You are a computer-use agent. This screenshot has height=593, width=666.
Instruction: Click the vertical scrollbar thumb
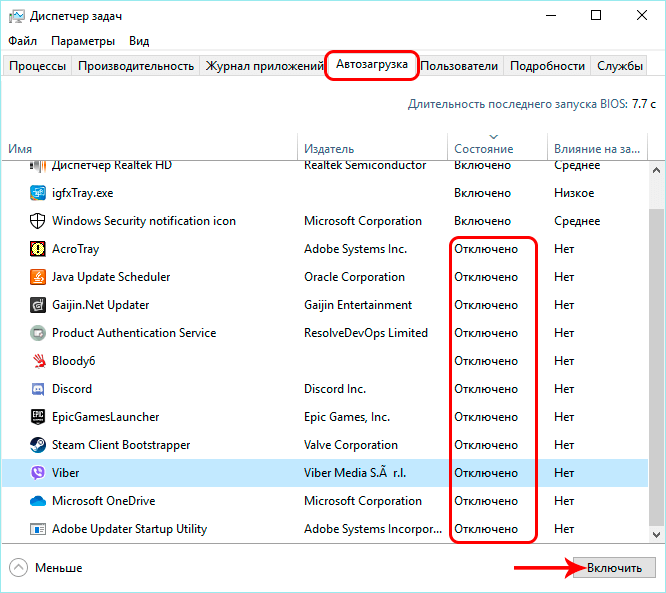656,367
